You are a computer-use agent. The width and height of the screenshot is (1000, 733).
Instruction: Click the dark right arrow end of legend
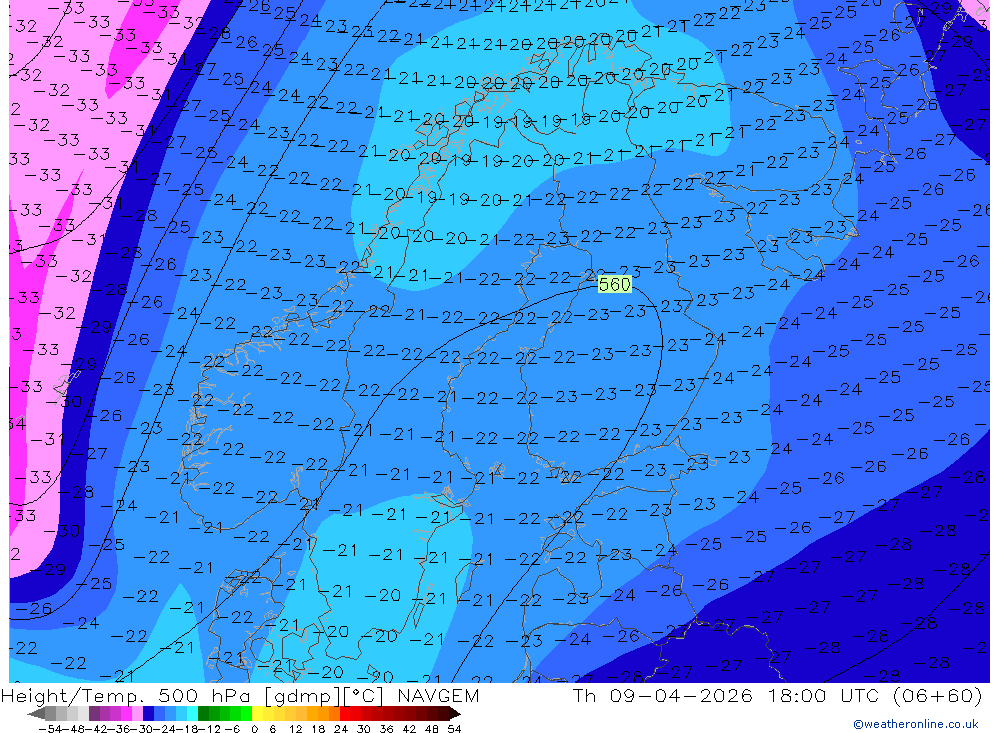pos(455,714)
